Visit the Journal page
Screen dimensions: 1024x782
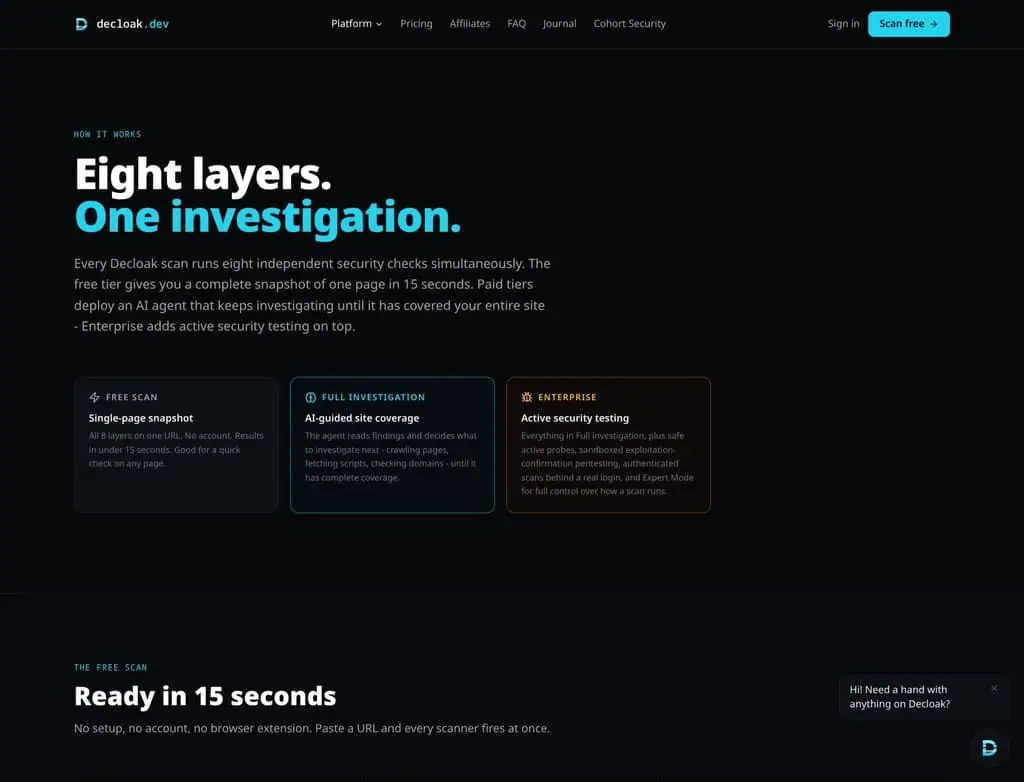[560, 24]
